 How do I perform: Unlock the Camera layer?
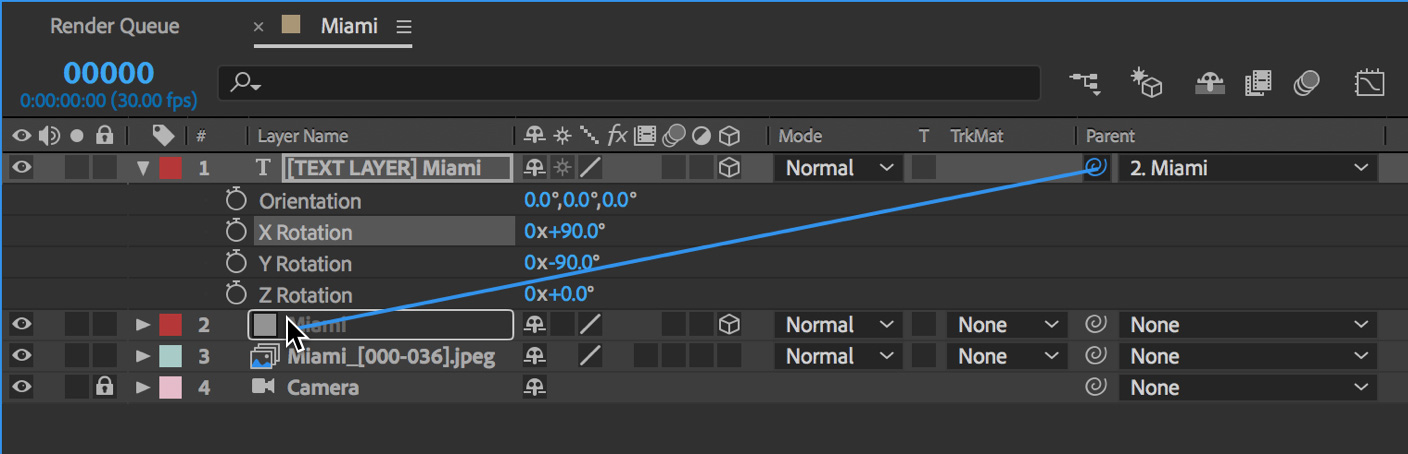(104, 387)
